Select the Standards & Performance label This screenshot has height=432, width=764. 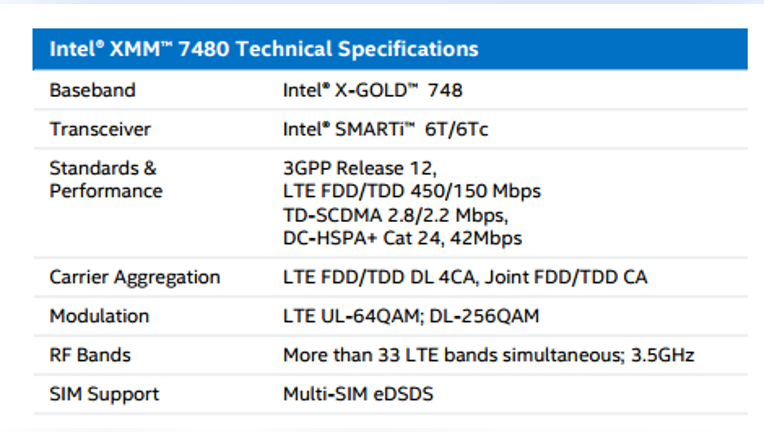click(106, 179)
